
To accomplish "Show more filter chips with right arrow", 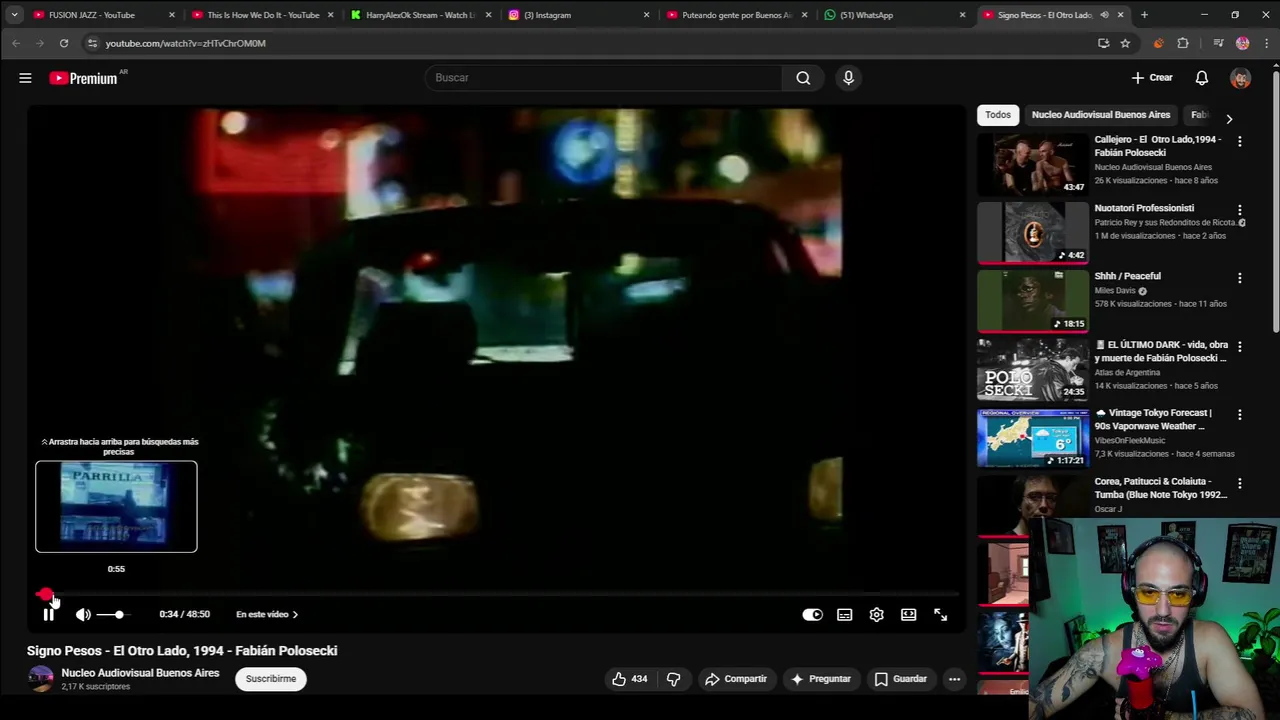I will coord(1229,119).
